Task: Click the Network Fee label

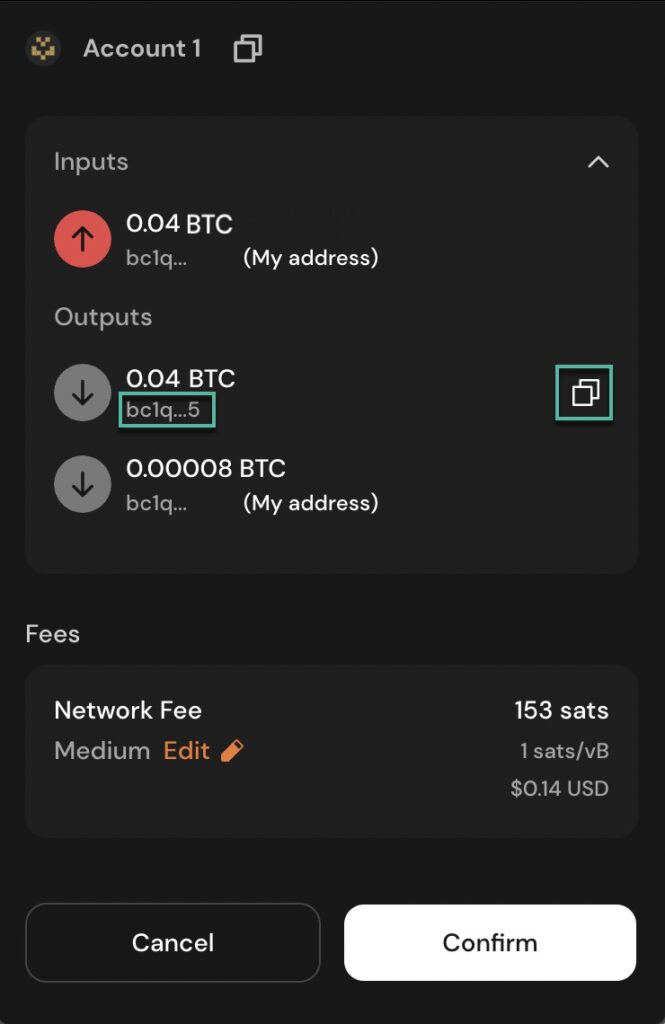Action: [128, 711]
